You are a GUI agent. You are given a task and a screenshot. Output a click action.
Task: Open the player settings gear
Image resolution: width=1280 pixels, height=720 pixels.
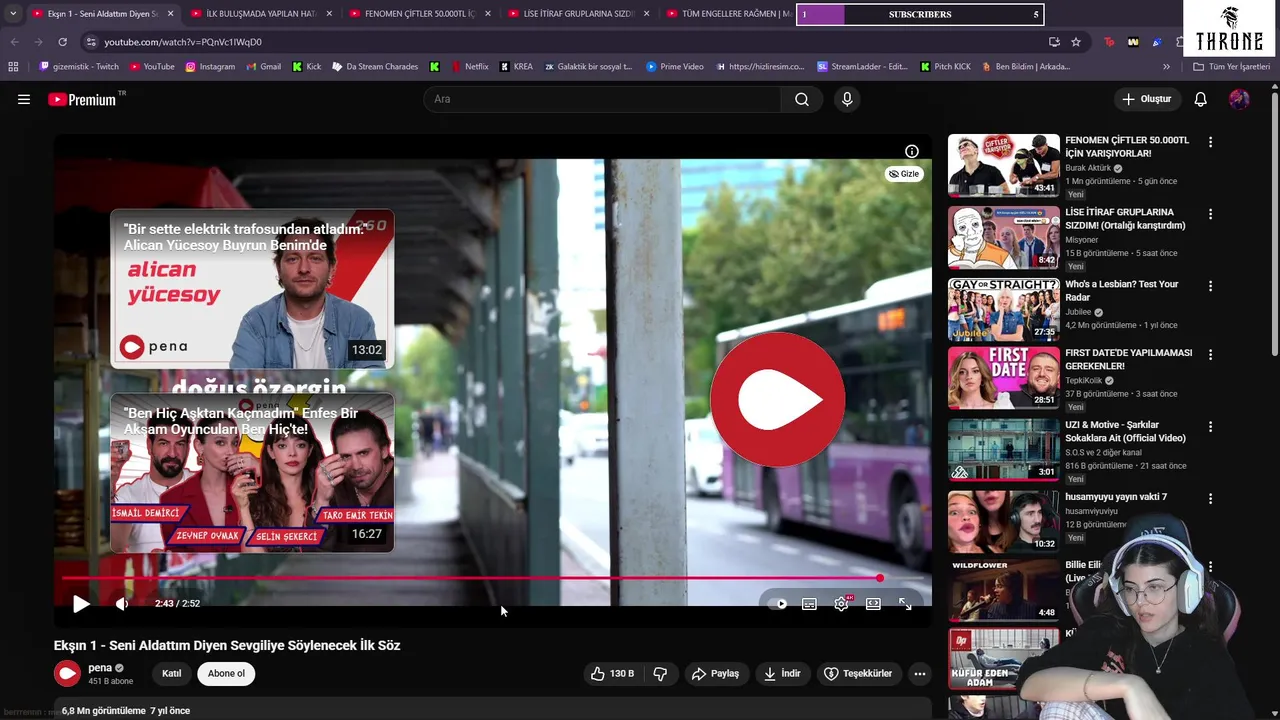pyautogui.click(x=841, y=603)
